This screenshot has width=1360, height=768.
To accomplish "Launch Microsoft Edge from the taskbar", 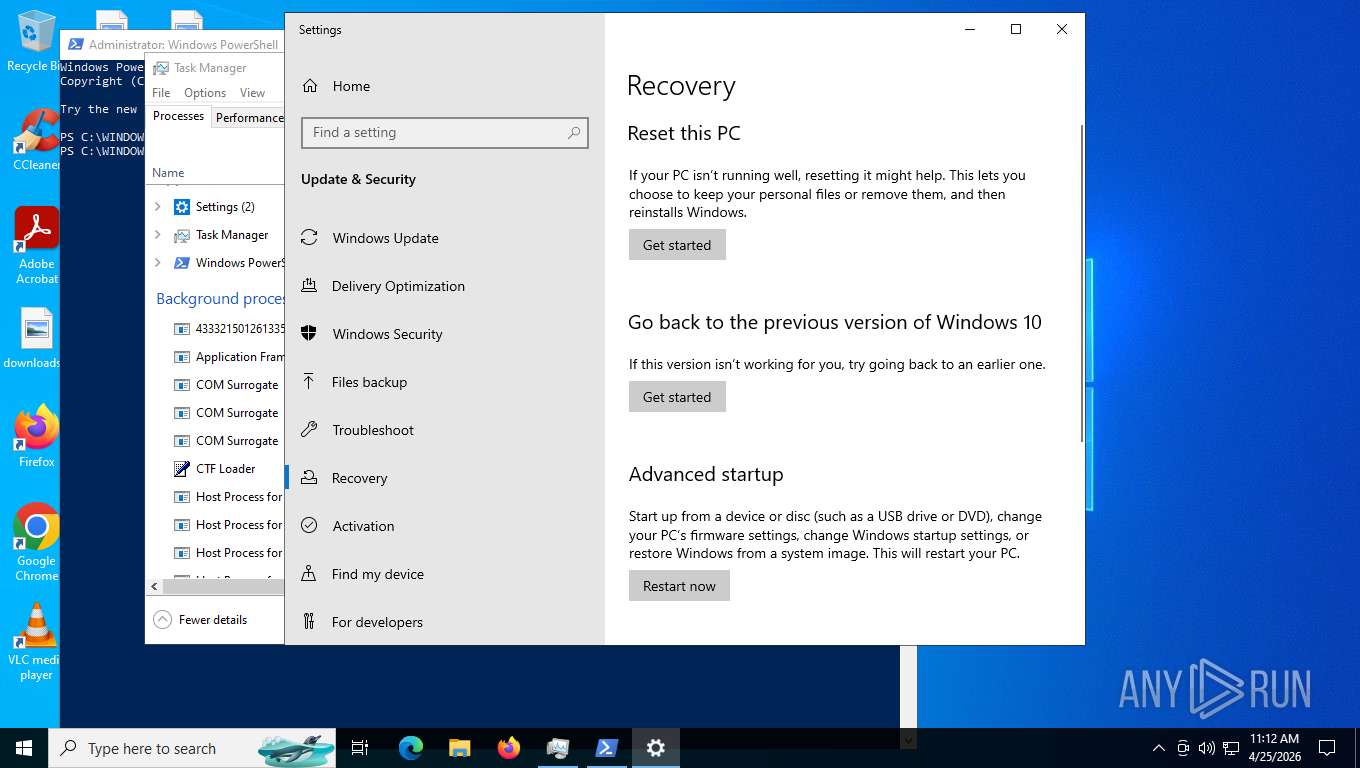I will pyautogui.click(x=410, y=748).
